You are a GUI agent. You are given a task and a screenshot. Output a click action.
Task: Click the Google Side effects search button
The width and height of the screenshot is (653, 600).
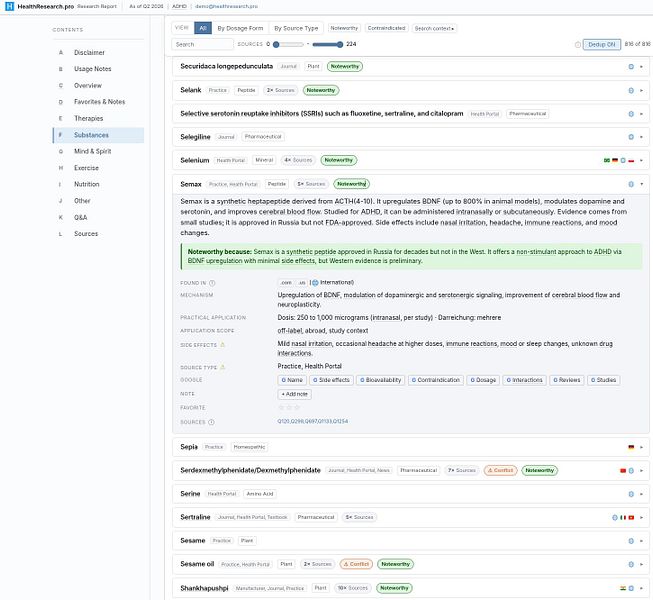tap(331, 380)
